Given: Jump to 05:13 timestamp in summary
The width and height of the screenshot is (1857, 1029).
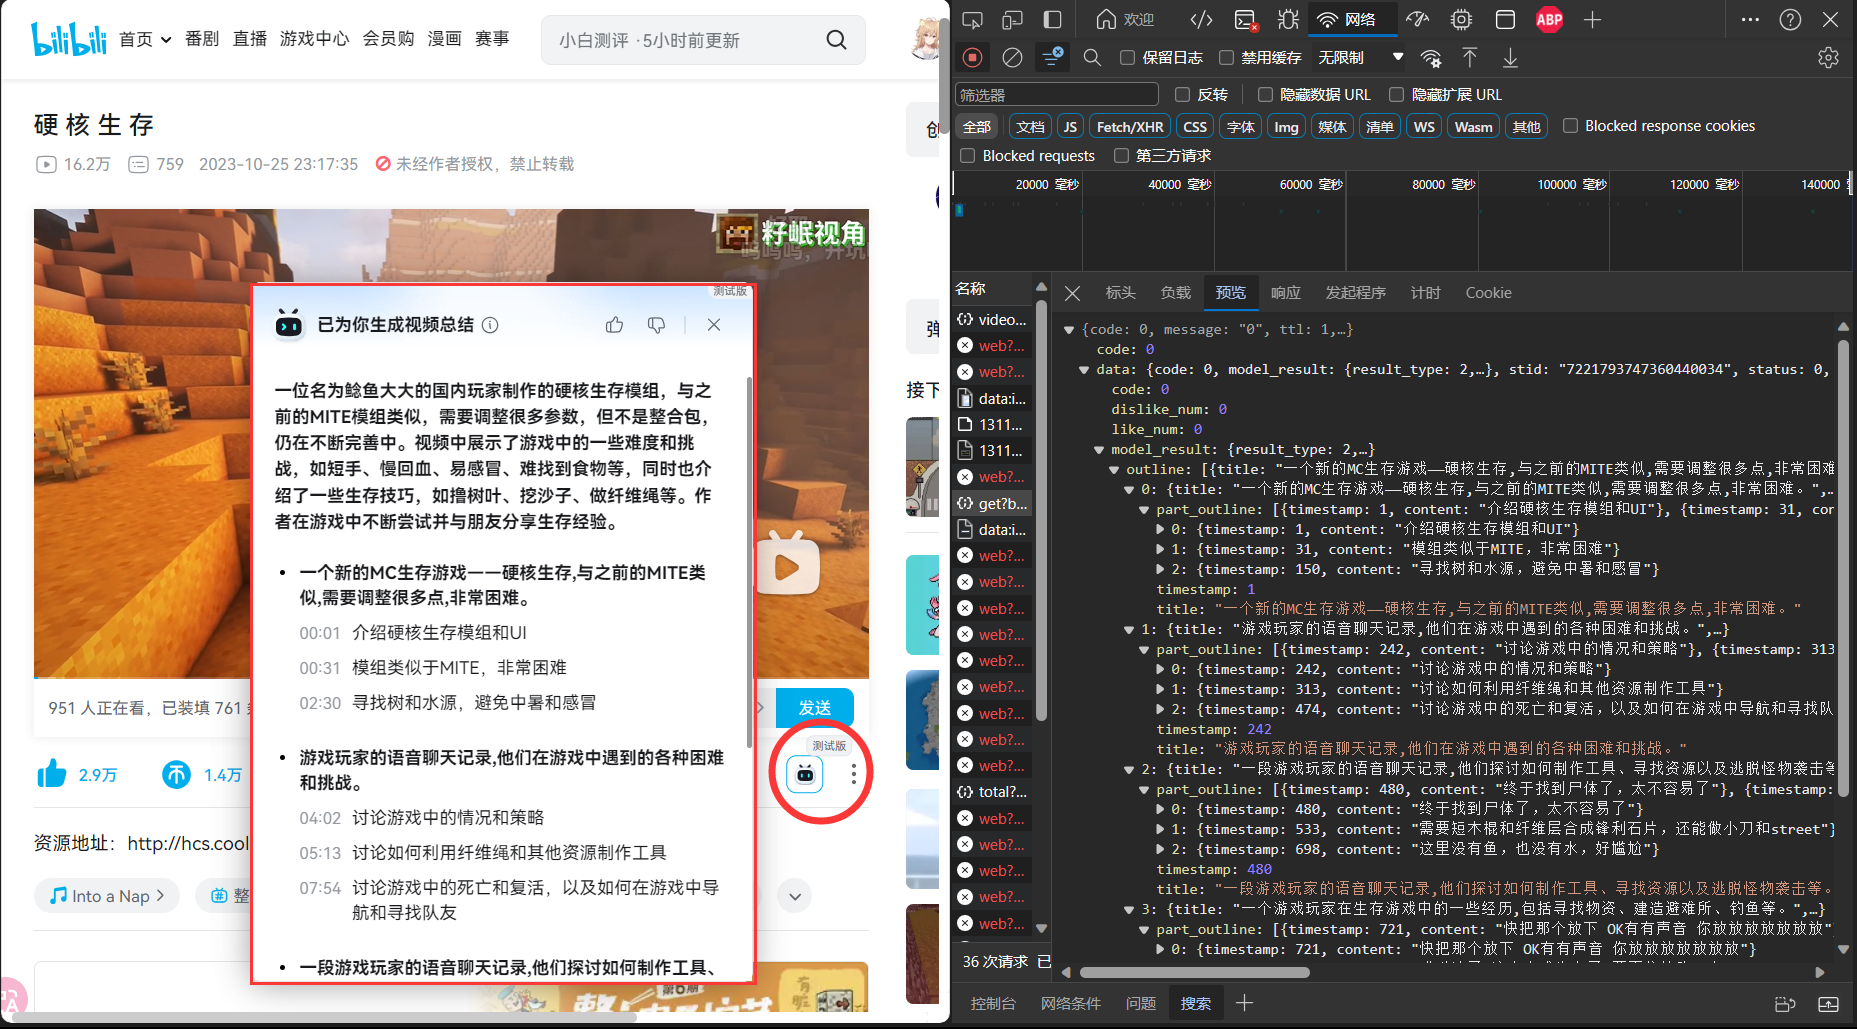Looking at the screenshot, I should 320,853.
